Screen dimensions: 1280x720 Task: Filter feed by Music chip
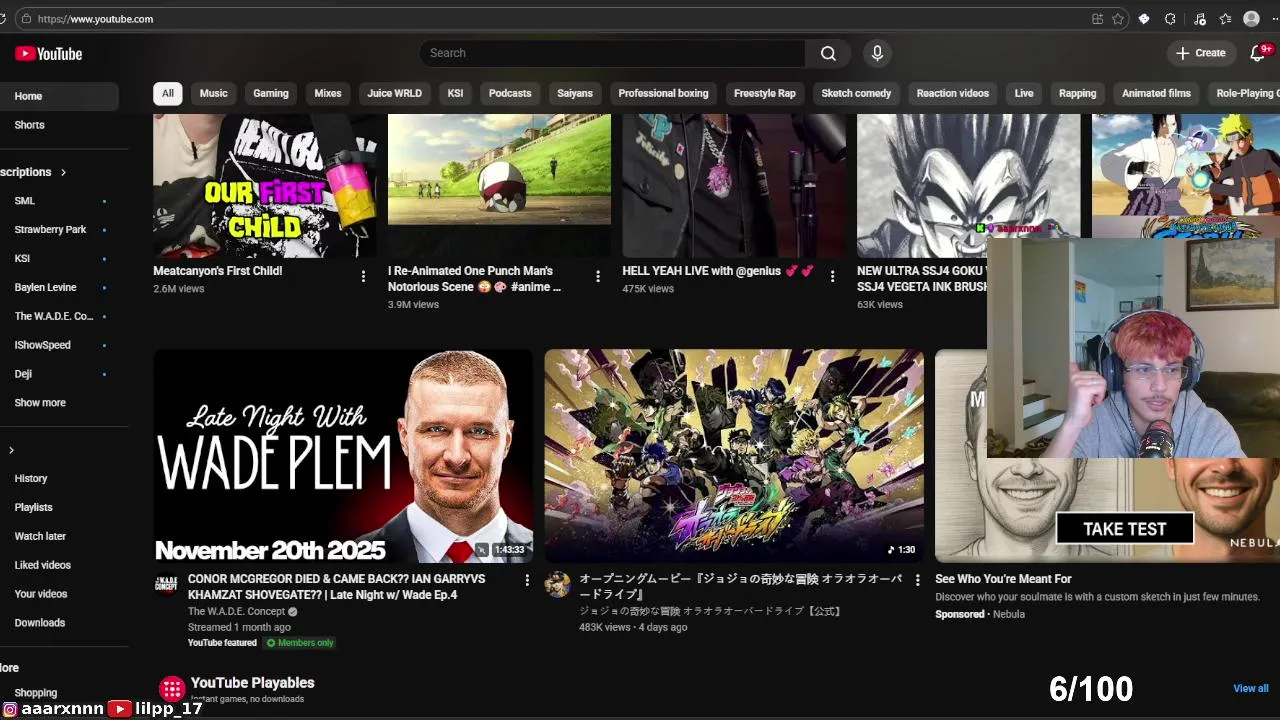point(213,93)
